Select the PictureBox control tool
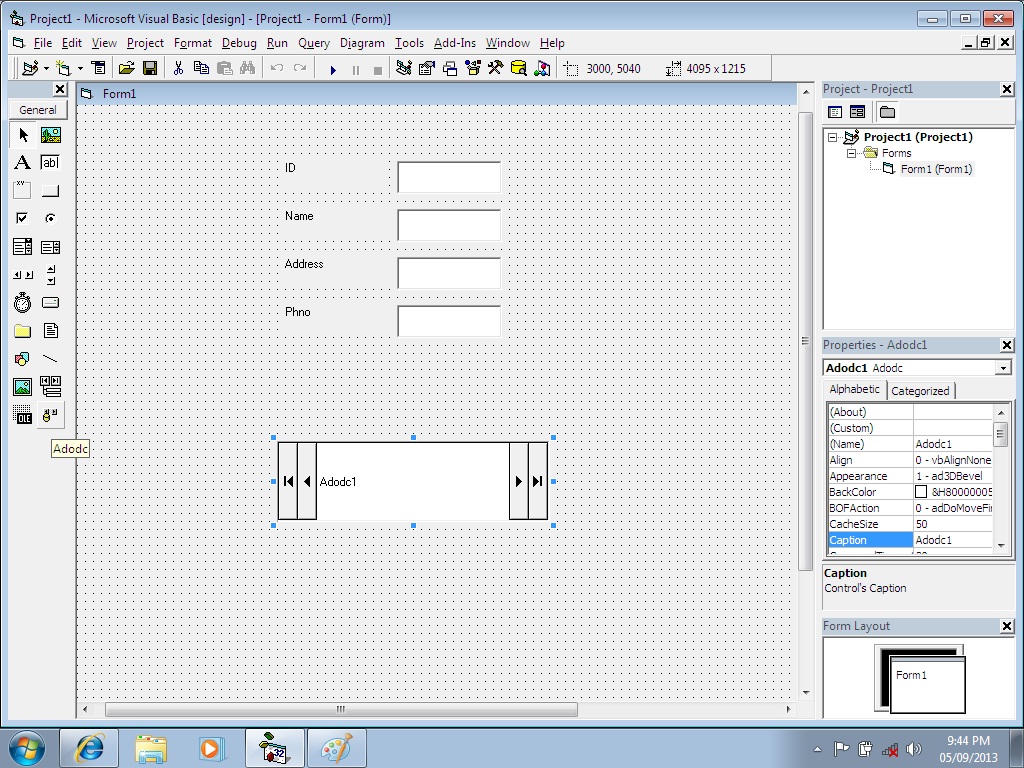This screenshot has width=1024, height=768. pos(50,135)
